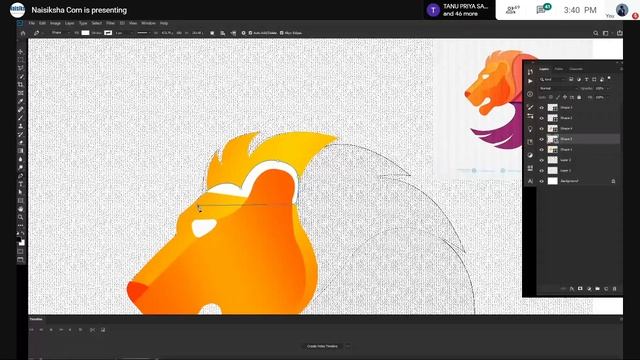Click the Stroke color swatch in options bar

[108, 33]
